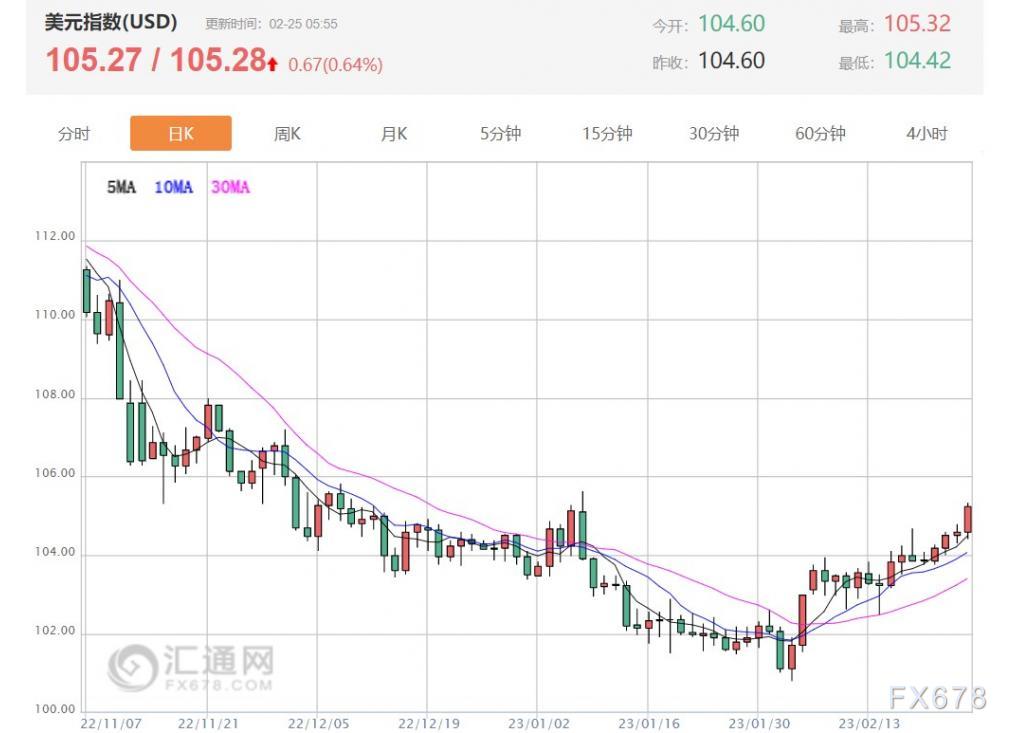
Task: Open the 60分钟 chart tab
Action: tap(820, 134)
